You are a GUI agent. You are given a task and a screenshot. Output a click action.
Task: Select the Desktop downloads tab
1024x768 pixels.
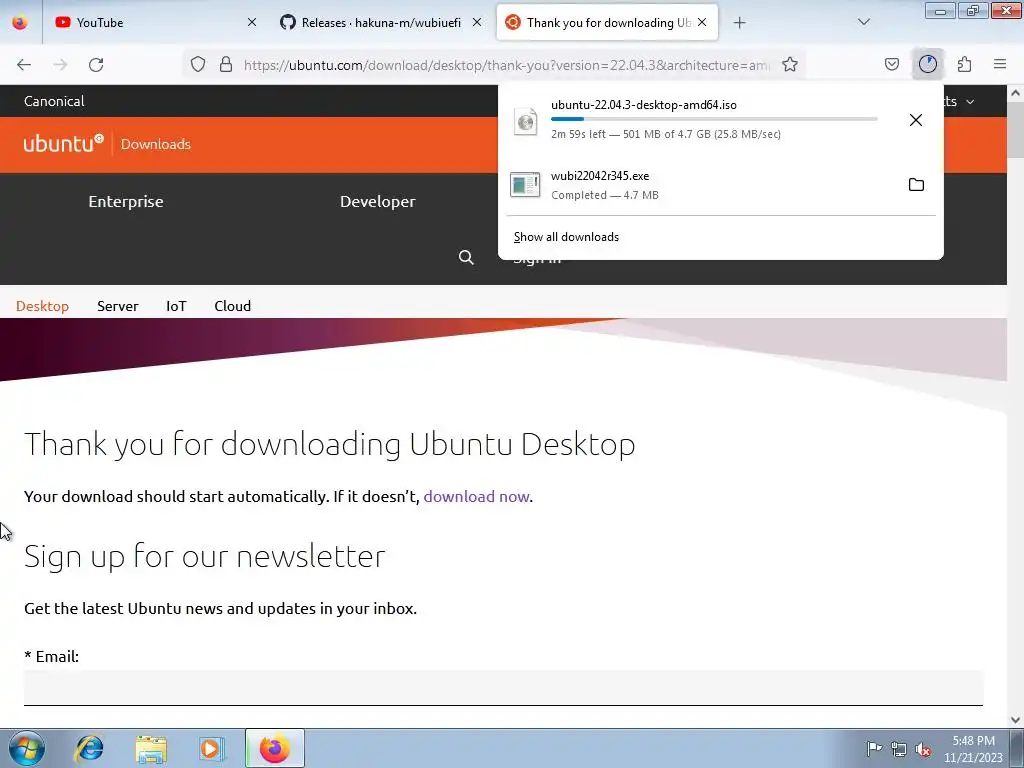[42, 306]
